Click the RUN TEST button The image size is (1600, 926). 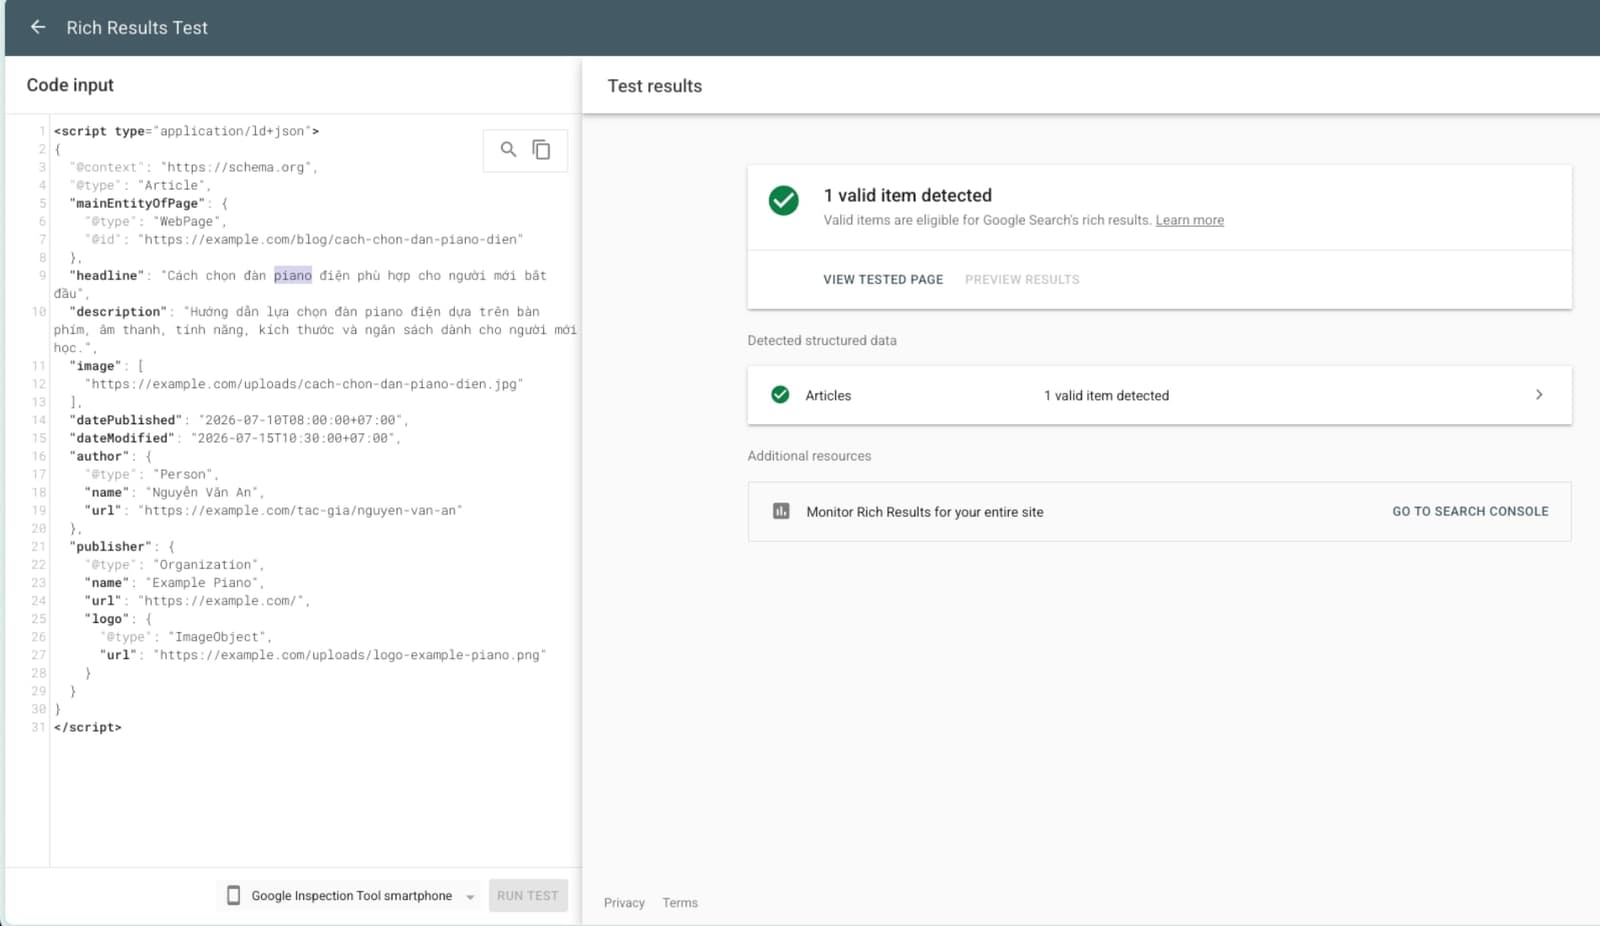528,895
